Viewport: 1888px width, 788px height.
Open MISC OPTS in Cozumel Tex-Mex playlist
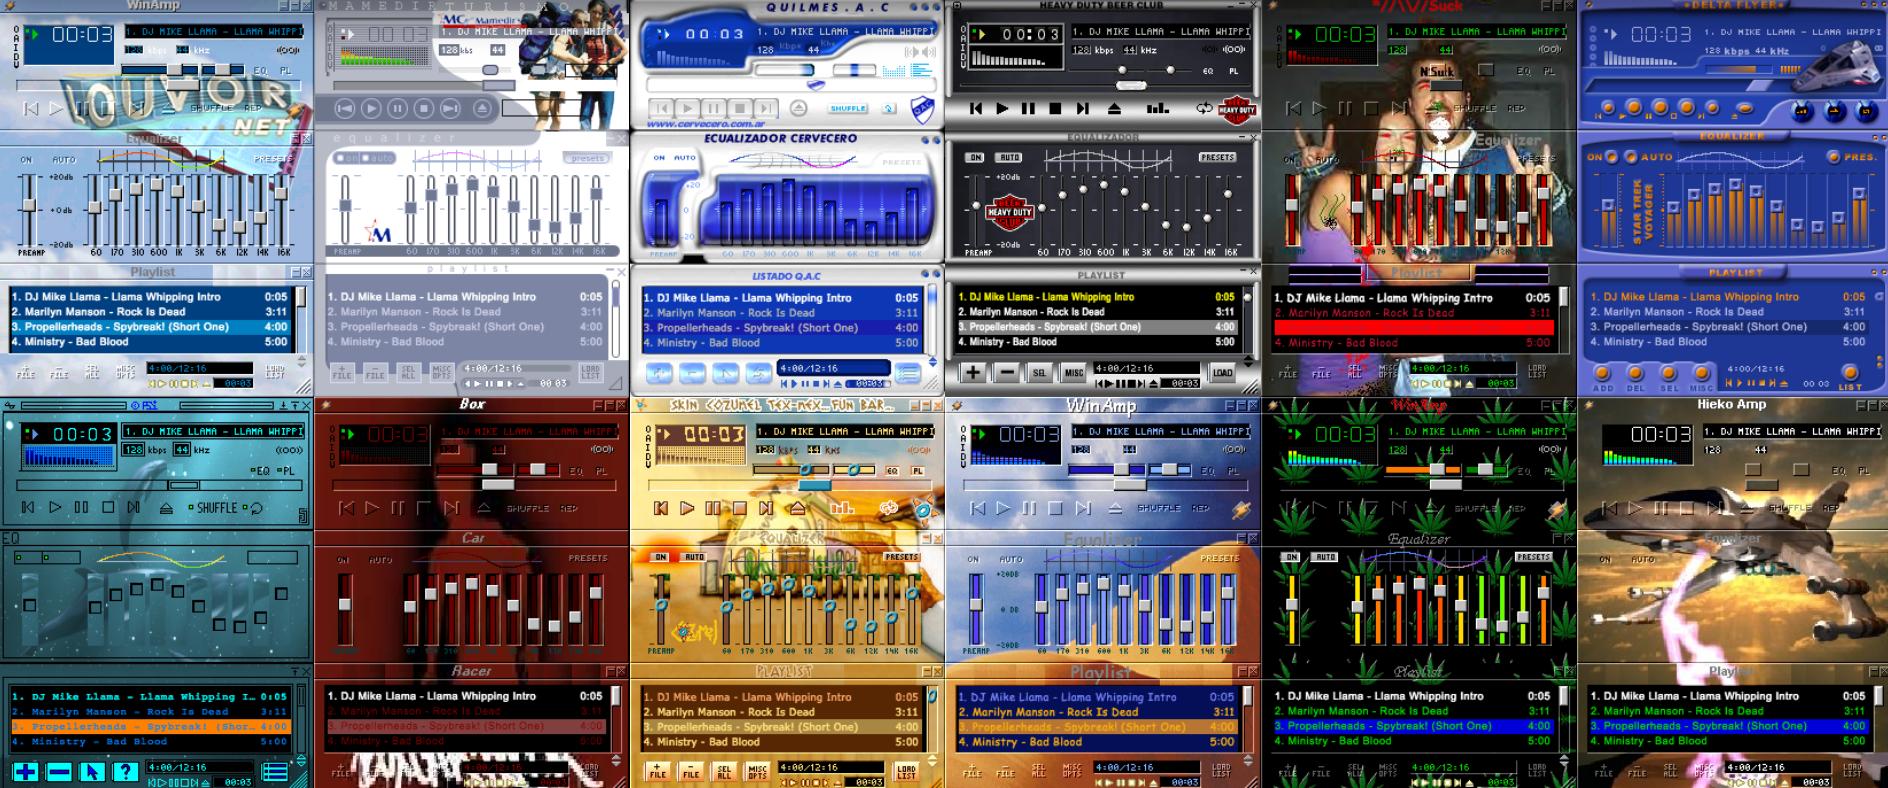(757, 772)
